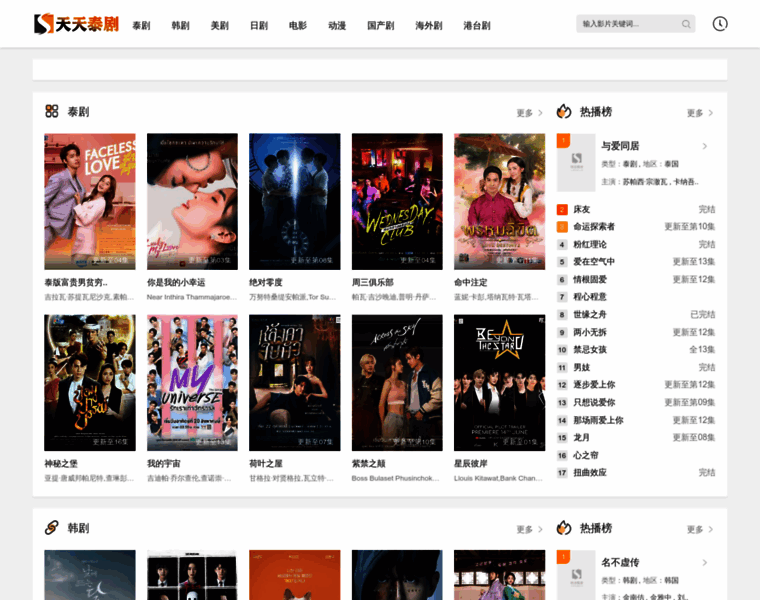The width and height of the screenshot is (760, 600).
Task: Open 更多 for the 泰剧 section
Action: 529,113
